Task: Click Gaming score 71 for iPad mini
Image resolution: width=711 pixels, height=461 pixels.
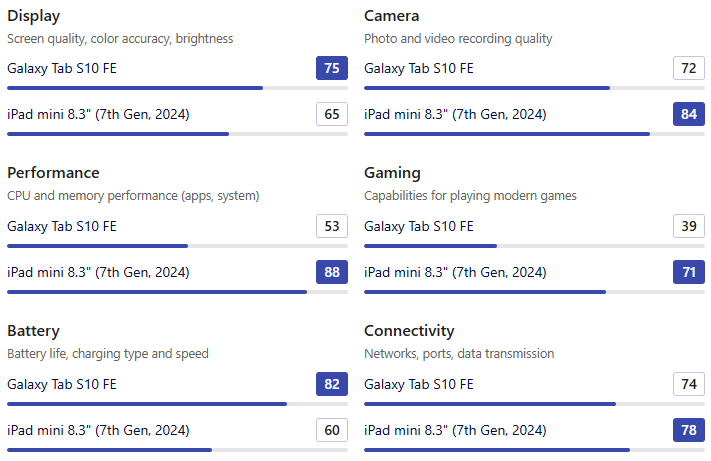Action: pos(689,272)
